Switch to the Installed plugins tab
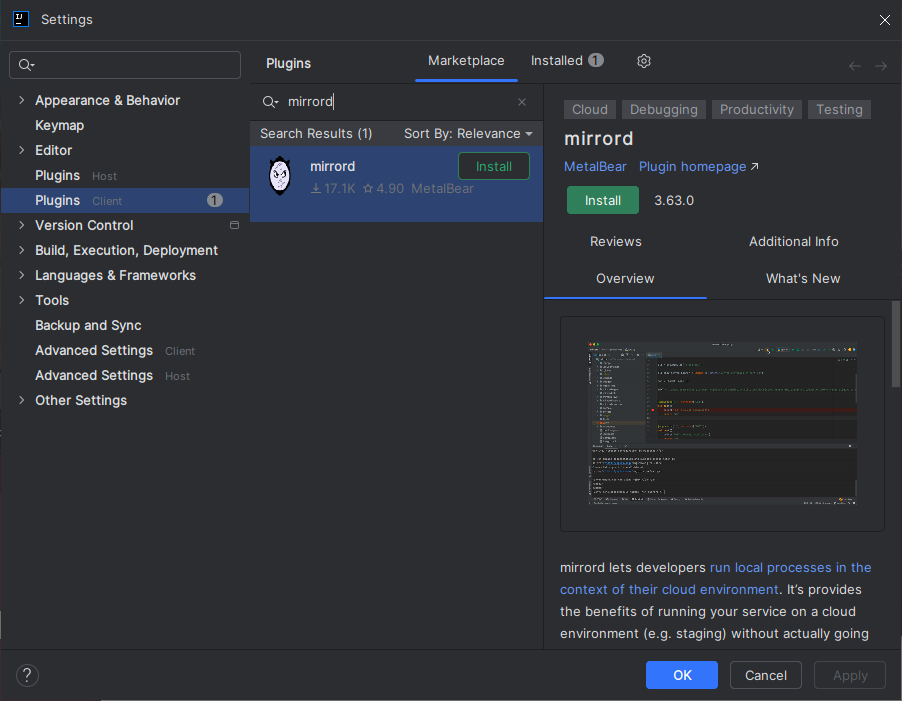 pos(557,60)
